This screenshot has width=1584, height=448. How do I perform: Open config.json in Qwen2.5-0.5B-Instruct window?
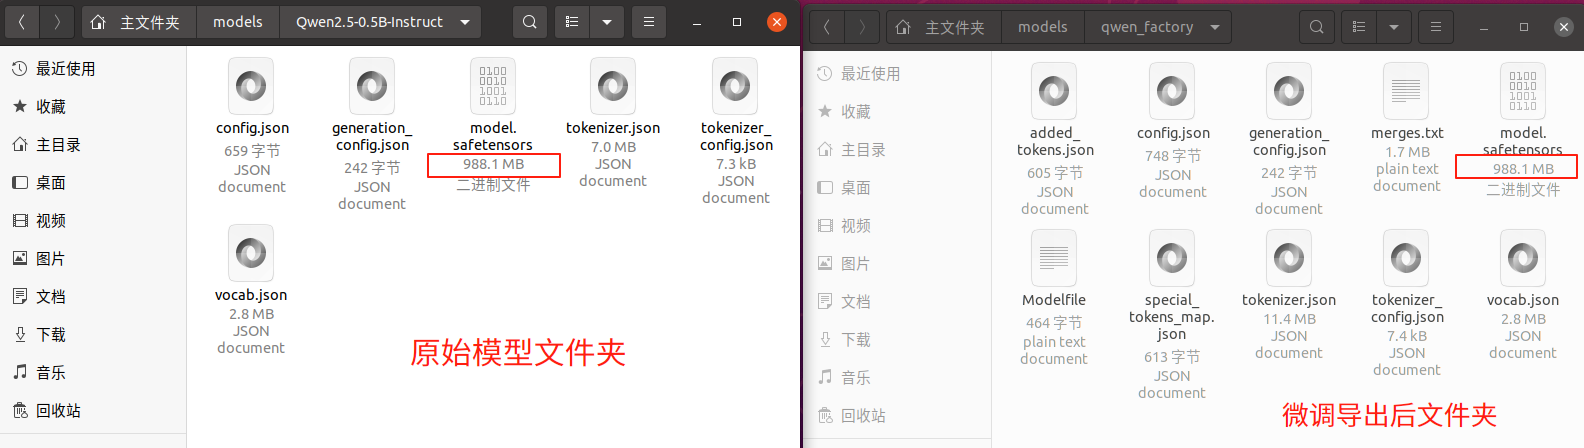click(x=251, y=87)
